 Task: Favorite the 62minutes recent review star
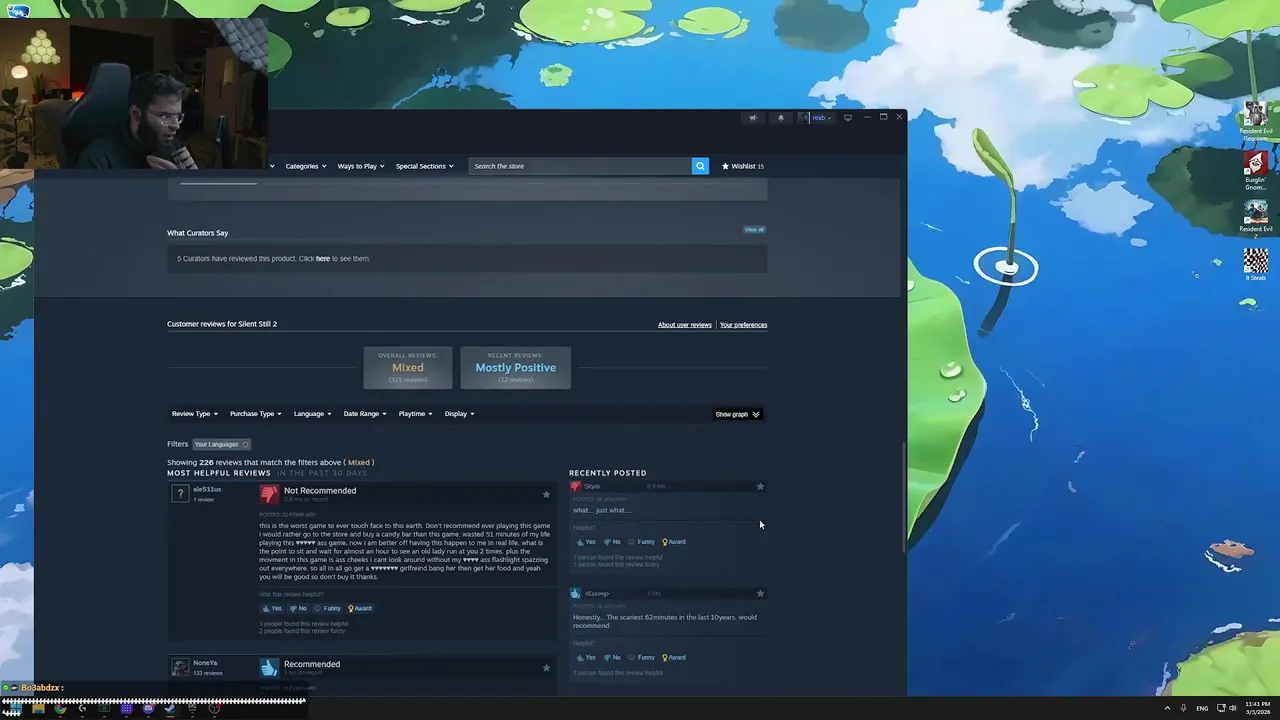(x=760, y=593)
